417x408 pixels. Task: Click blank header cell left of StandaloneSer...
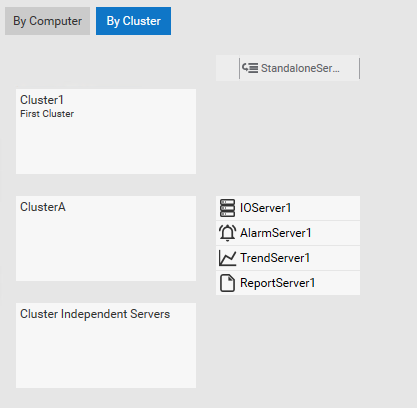pyautogui.click(x=227, y=68)
